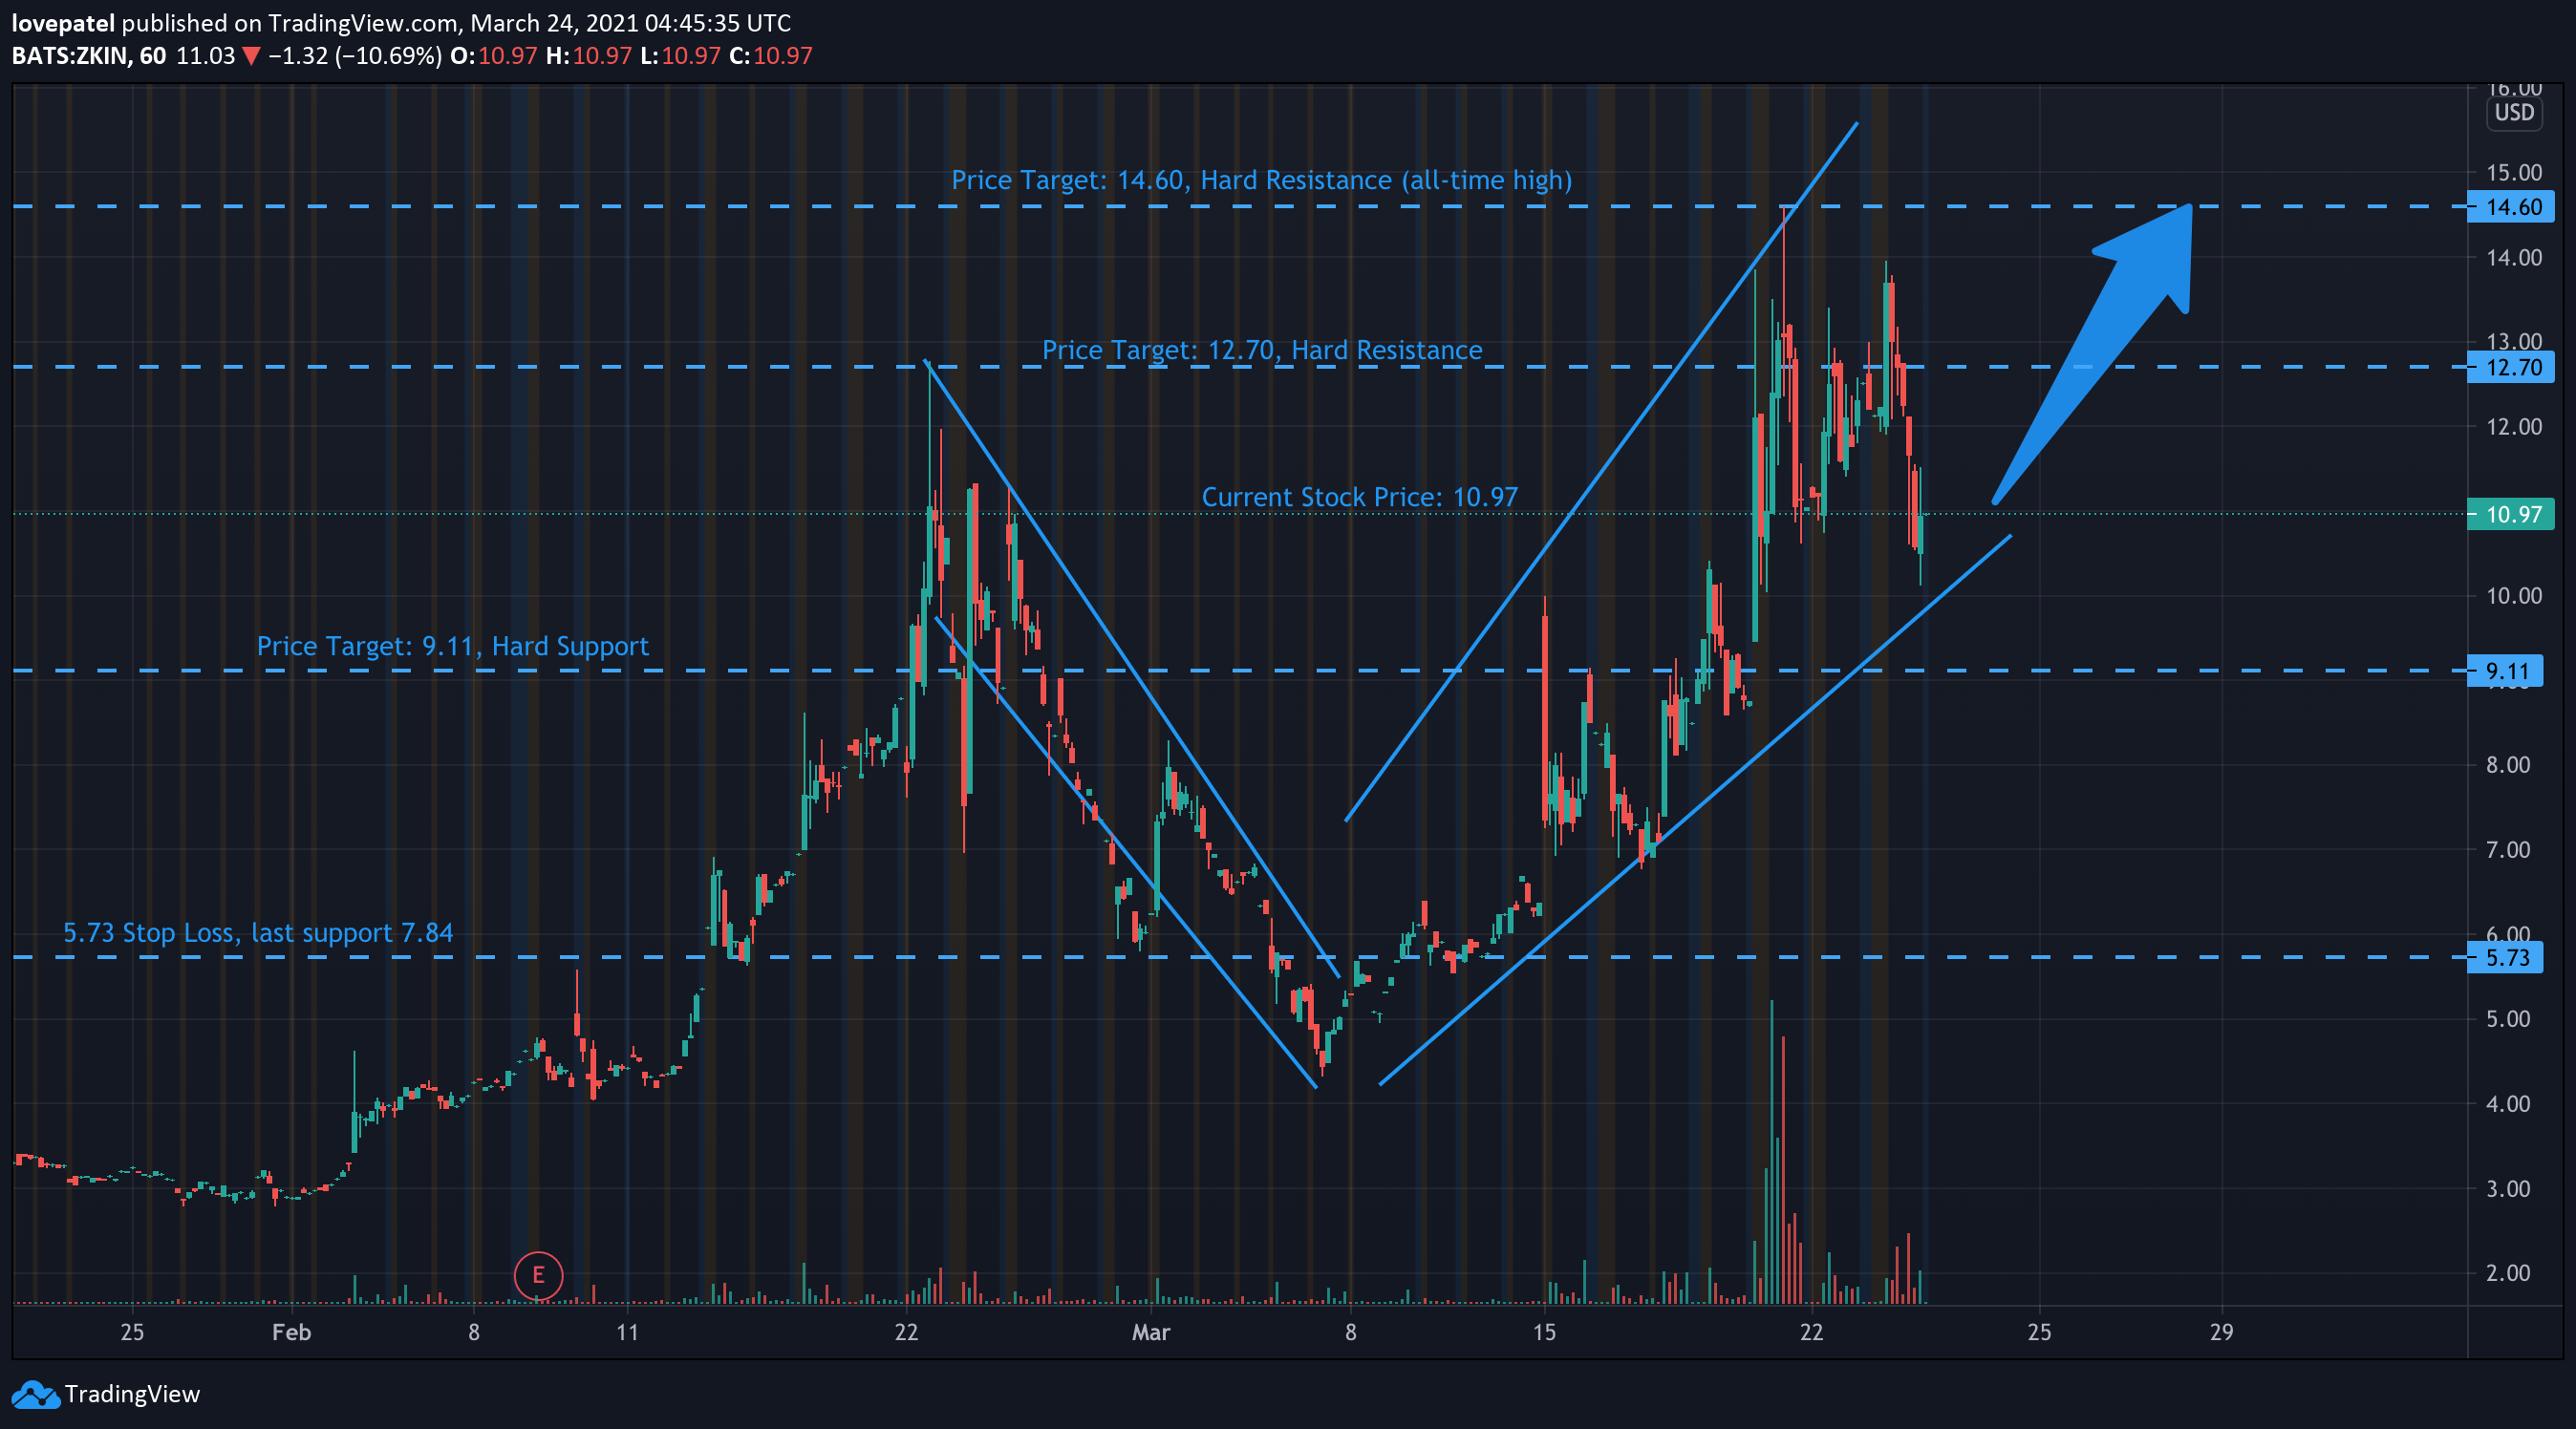2576x1429 pixels.
Task: Select 'Price Target: 9.11, Hard Support' text
Action: pos(453,646)
